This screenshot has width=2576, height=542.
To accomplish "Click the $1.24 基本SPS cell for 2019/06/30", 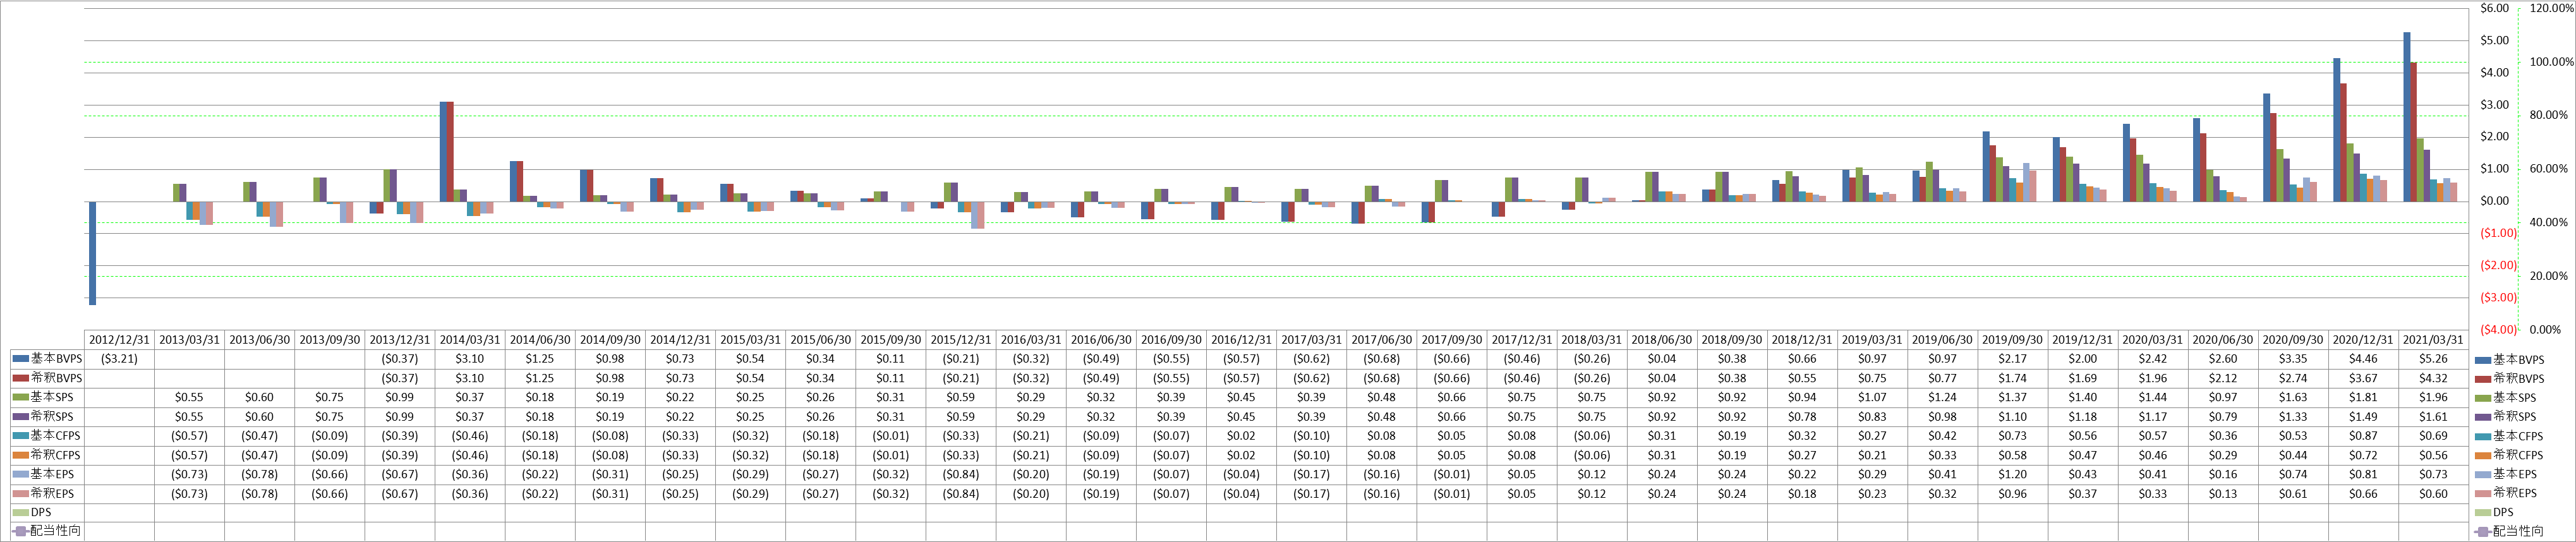I will (1943, 397).
